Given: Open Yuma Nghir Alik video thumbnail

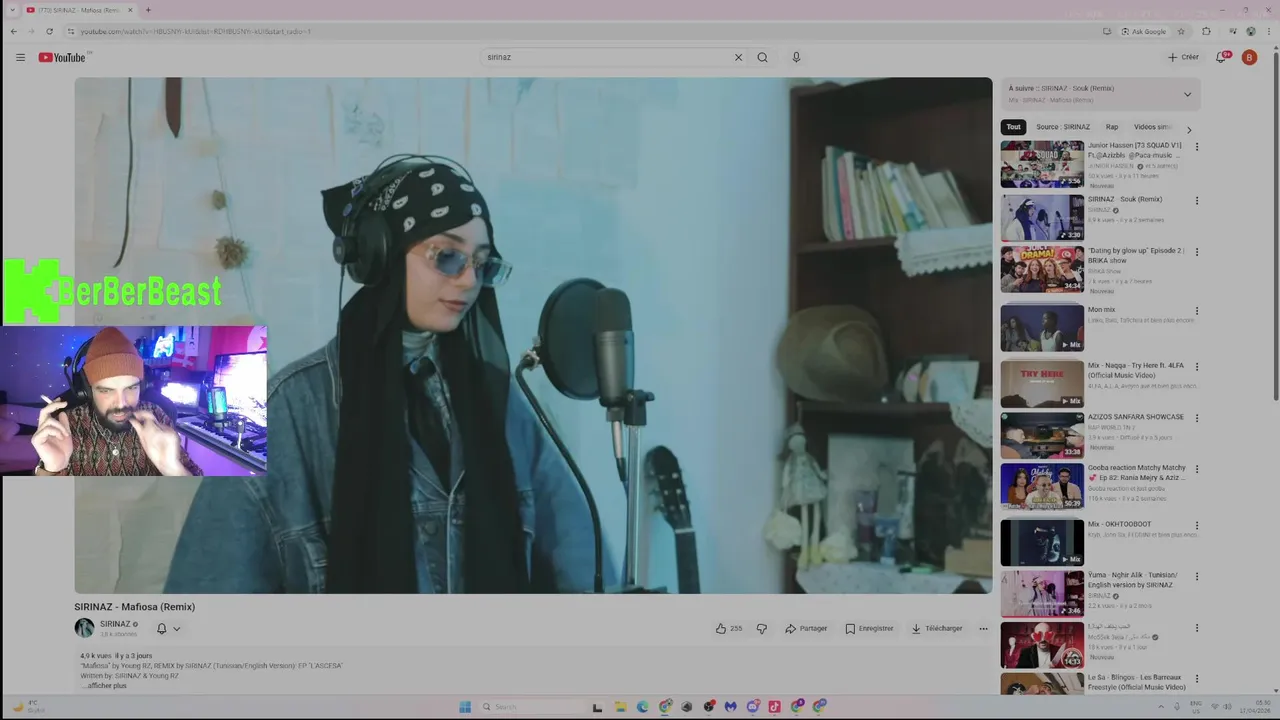Looking at the screenshot, I should 1042,593.
